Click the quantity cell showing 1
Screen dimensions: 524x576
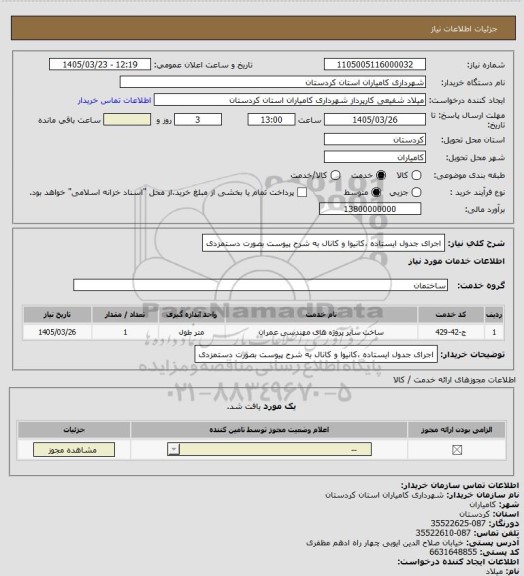click(125, 332)
